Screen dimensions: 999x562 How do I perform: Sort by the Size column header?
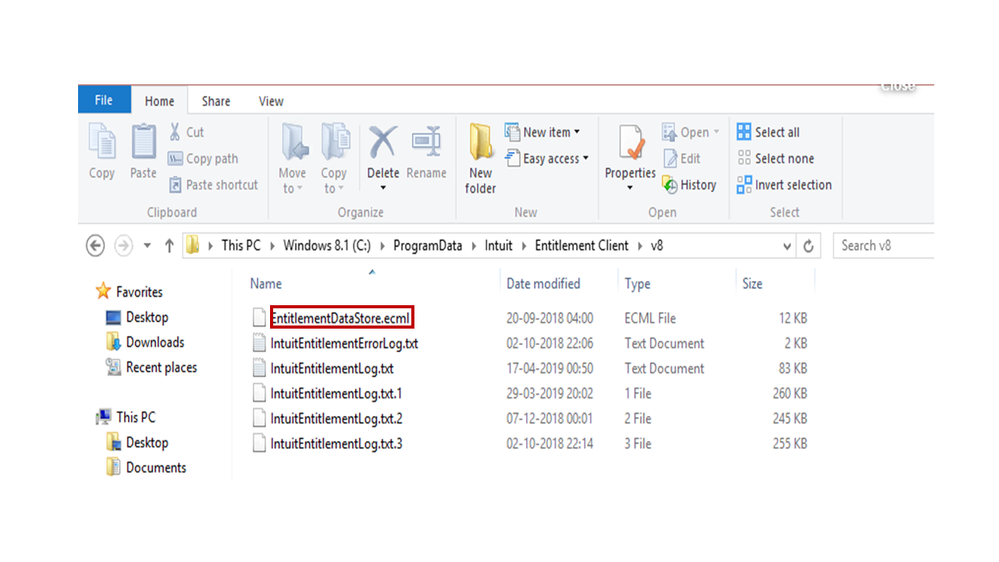pos(752,284)
